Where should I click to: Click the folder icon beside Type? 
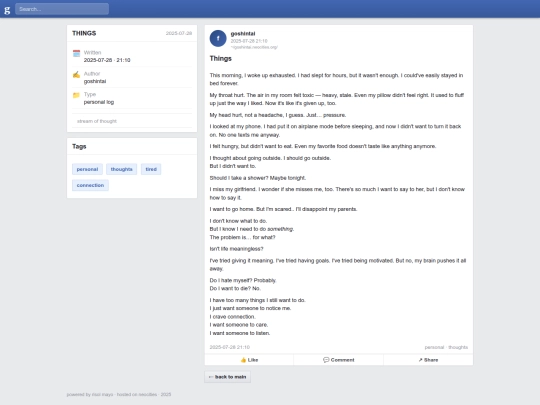pos(76,95)
